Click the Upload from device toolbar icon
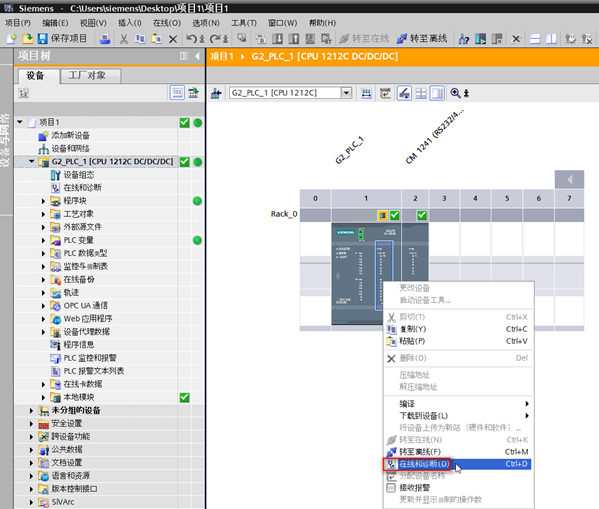599x509 pixels. click(294, 39)
